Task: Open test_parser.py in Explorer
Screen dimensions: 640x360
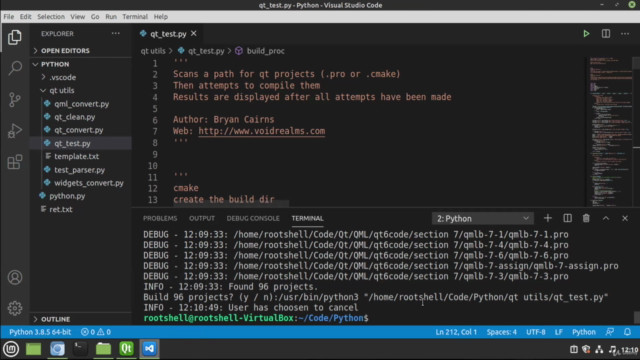Action: 80,170
